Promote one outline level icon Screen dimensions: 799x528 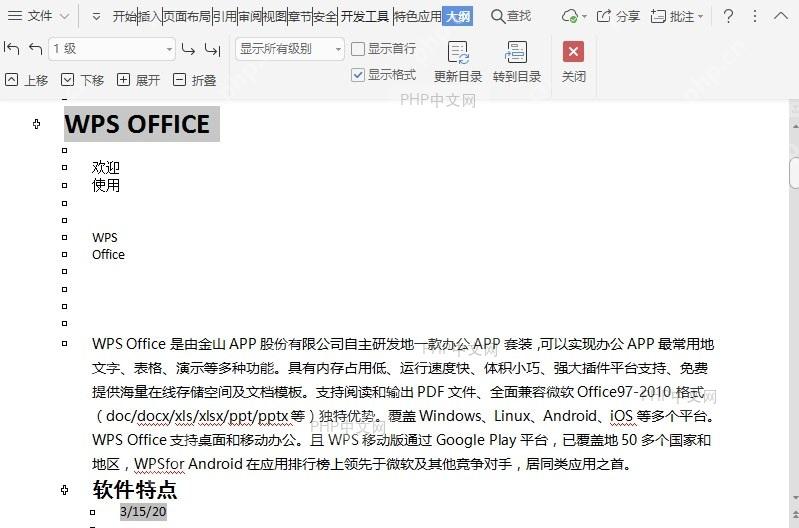[x=36, y=48]
